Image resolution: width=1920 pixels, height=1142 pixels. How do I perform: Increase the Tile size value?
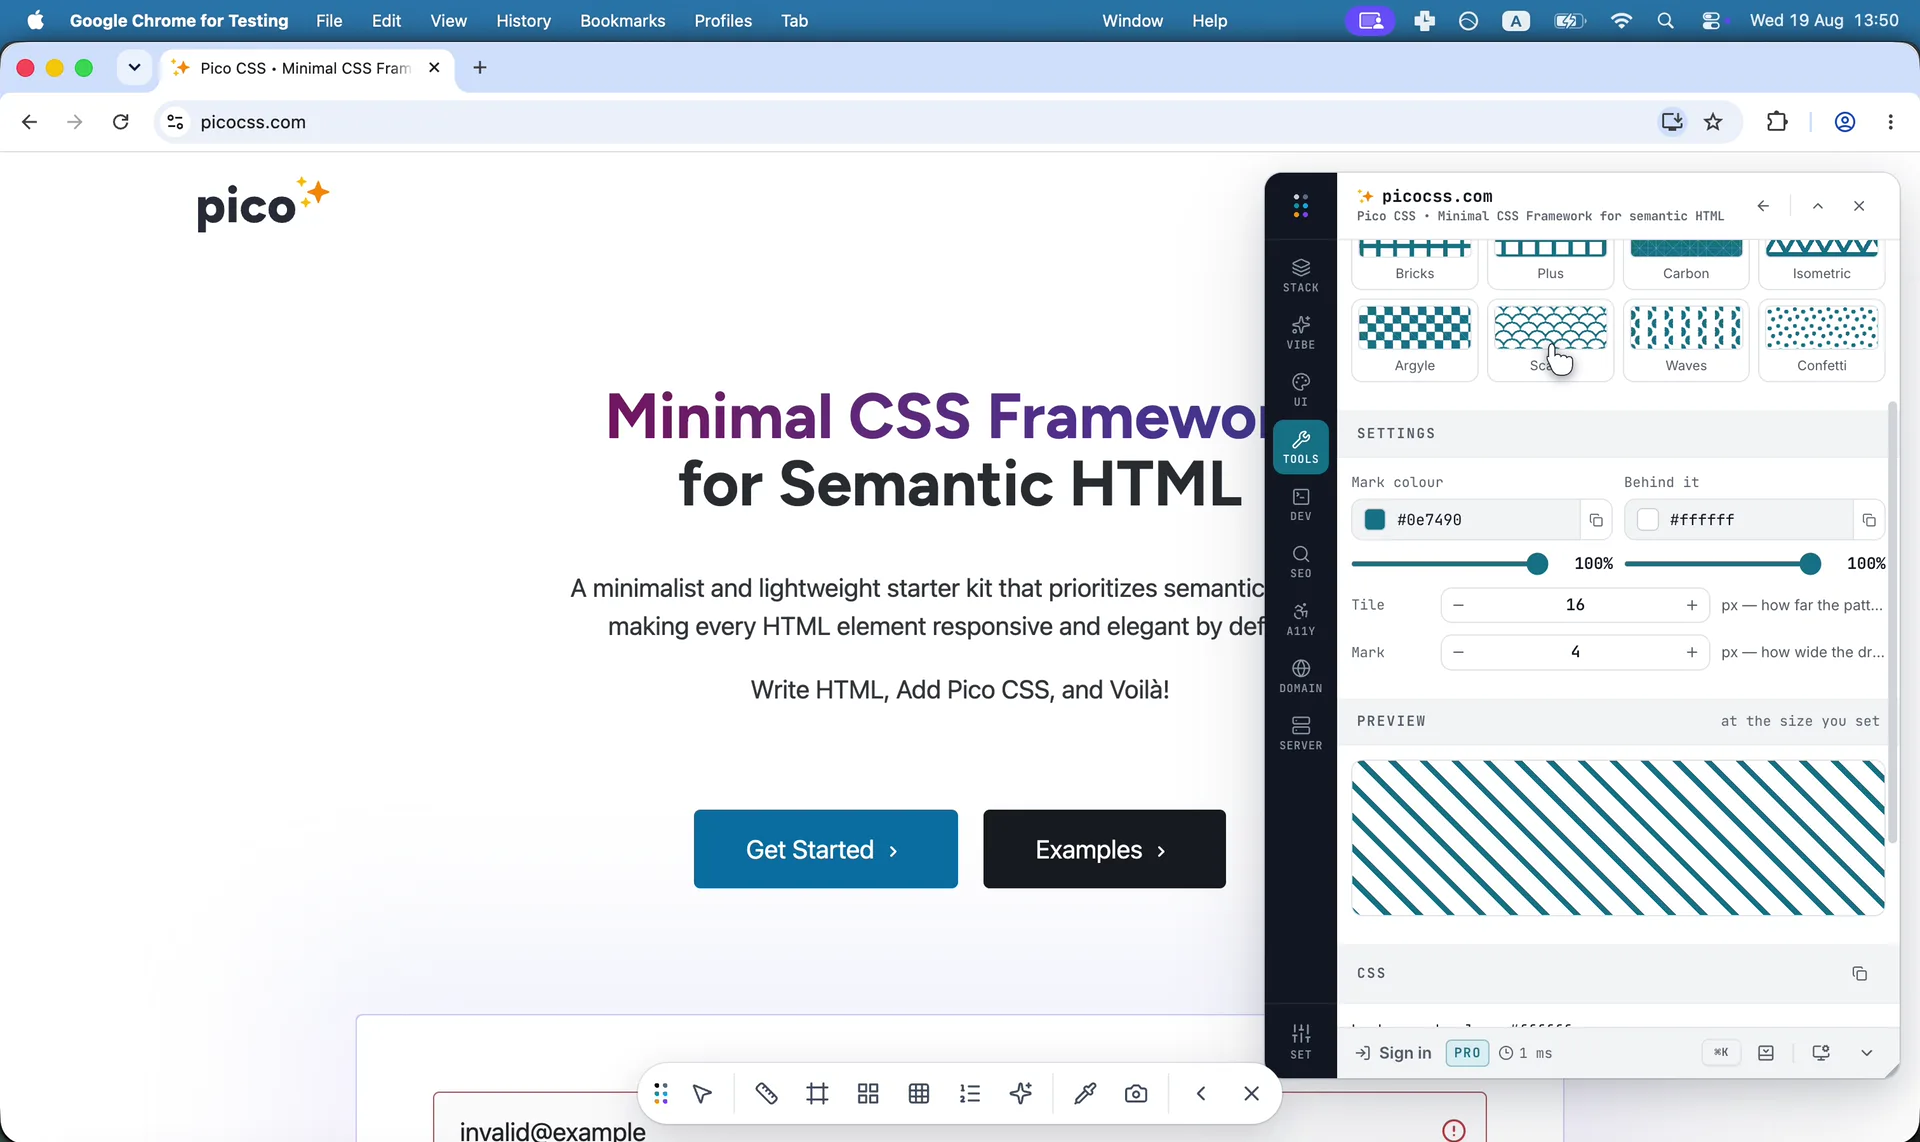coord(1692,605)
